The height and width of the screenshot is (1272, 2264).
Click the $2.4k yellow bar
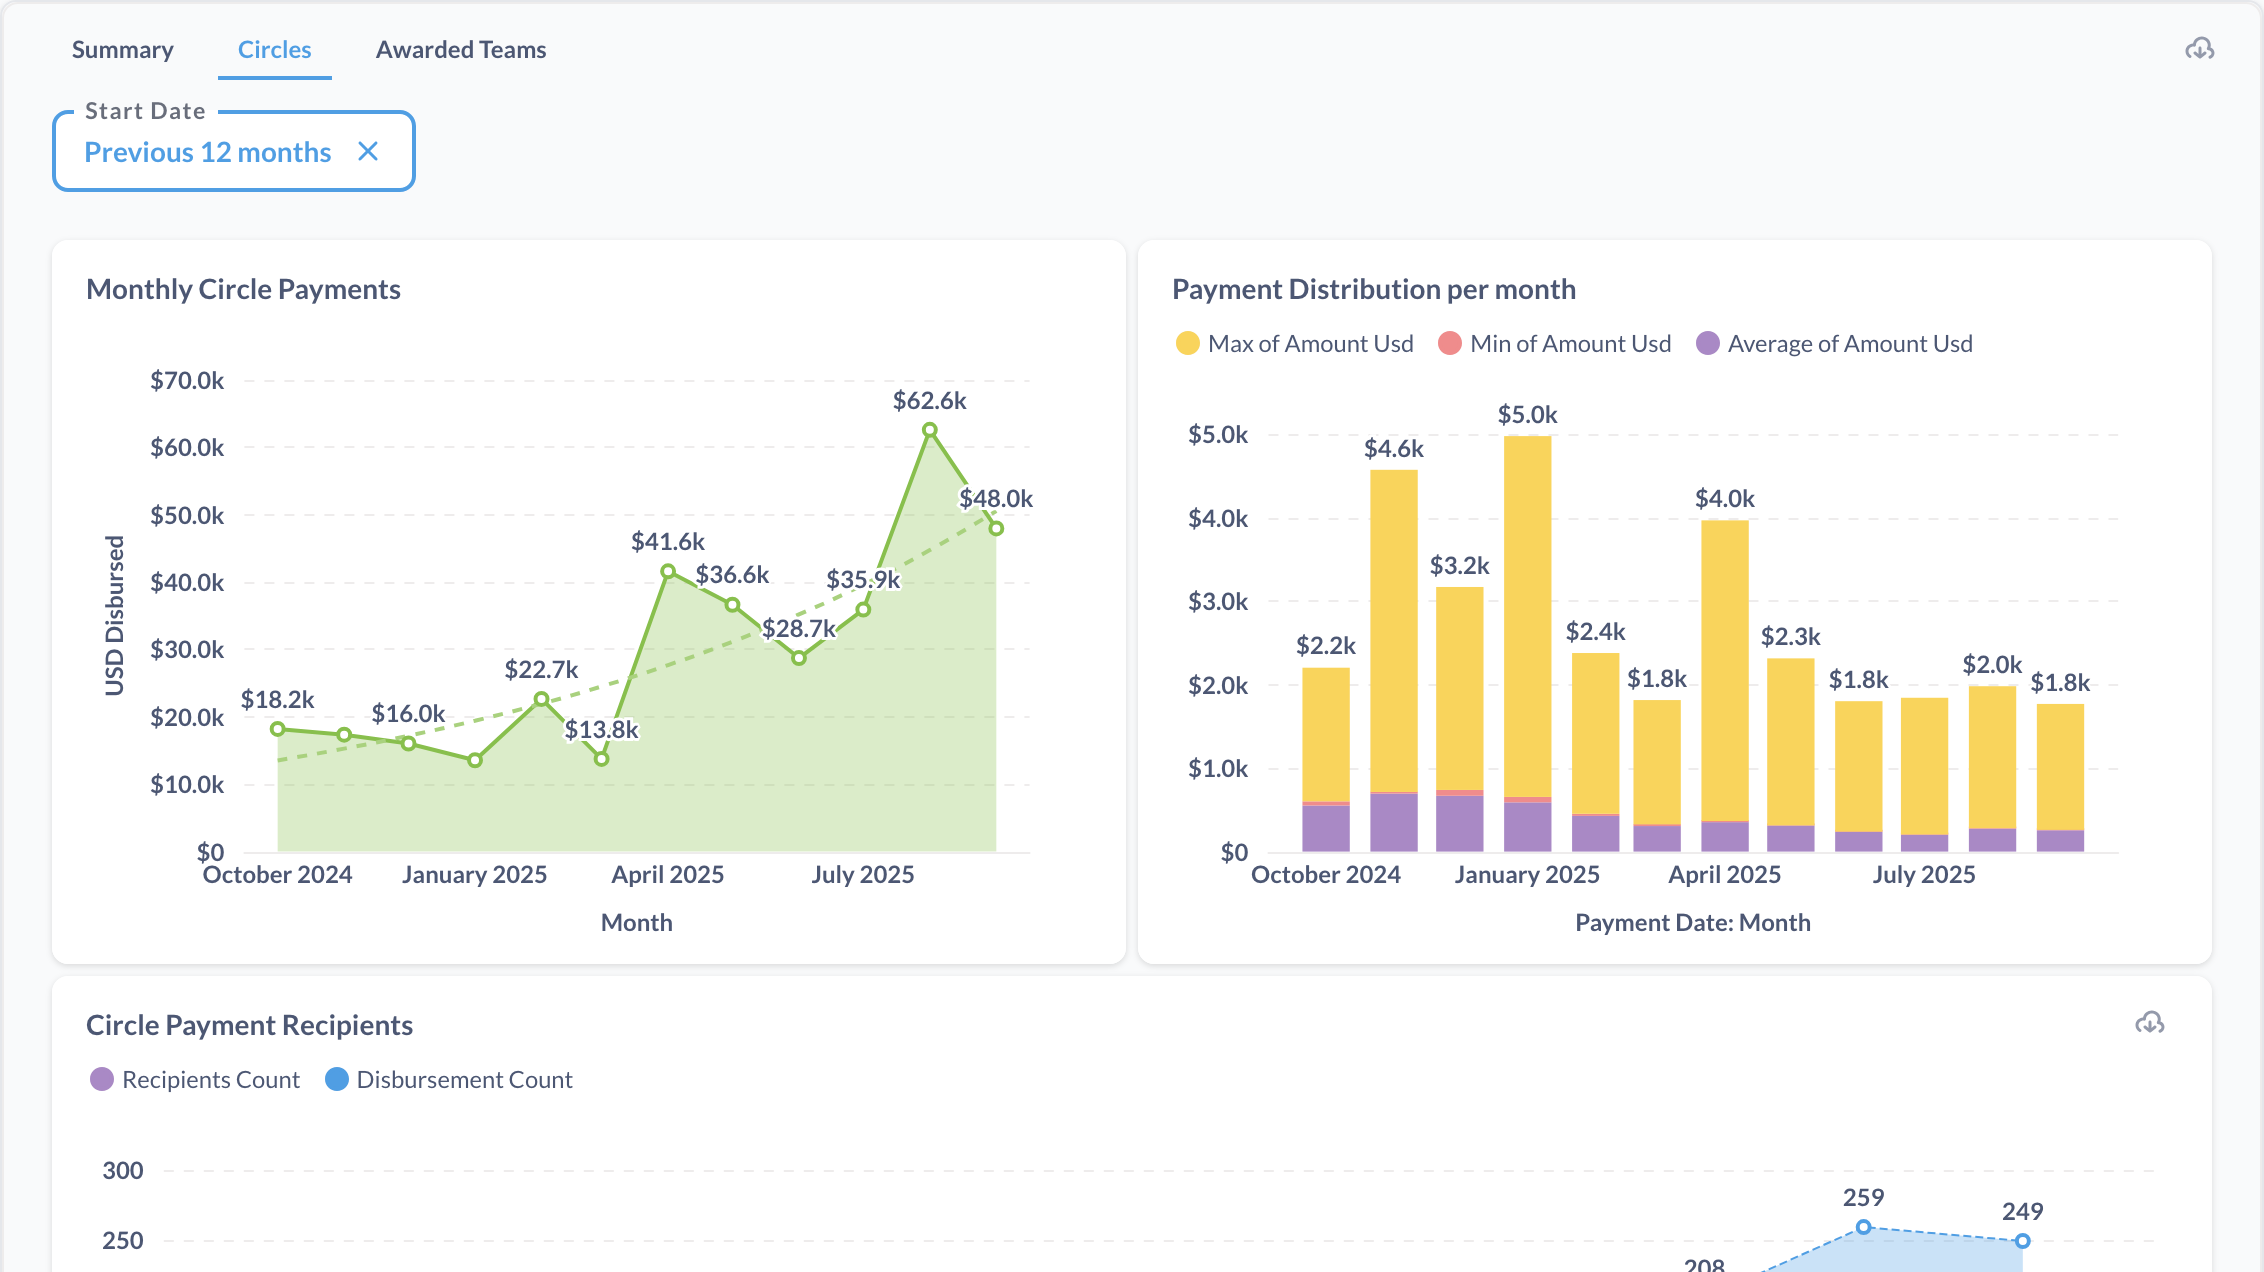coord(1596,733)
